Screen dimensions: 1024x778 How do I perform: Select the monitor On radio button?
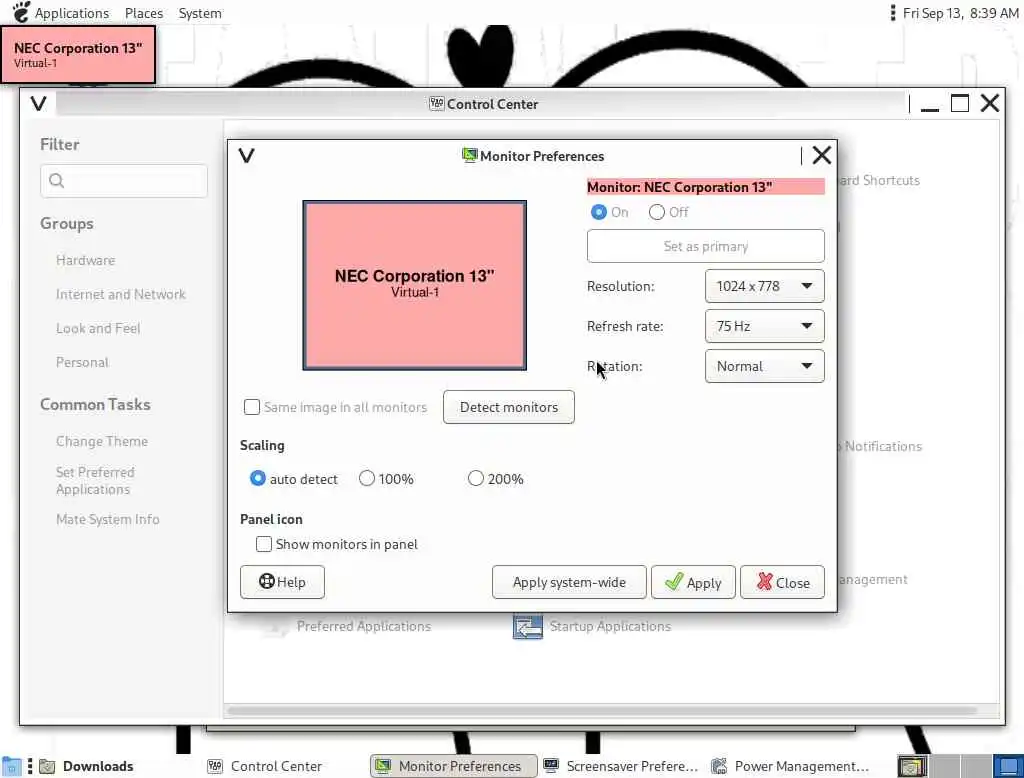point(599,212)
